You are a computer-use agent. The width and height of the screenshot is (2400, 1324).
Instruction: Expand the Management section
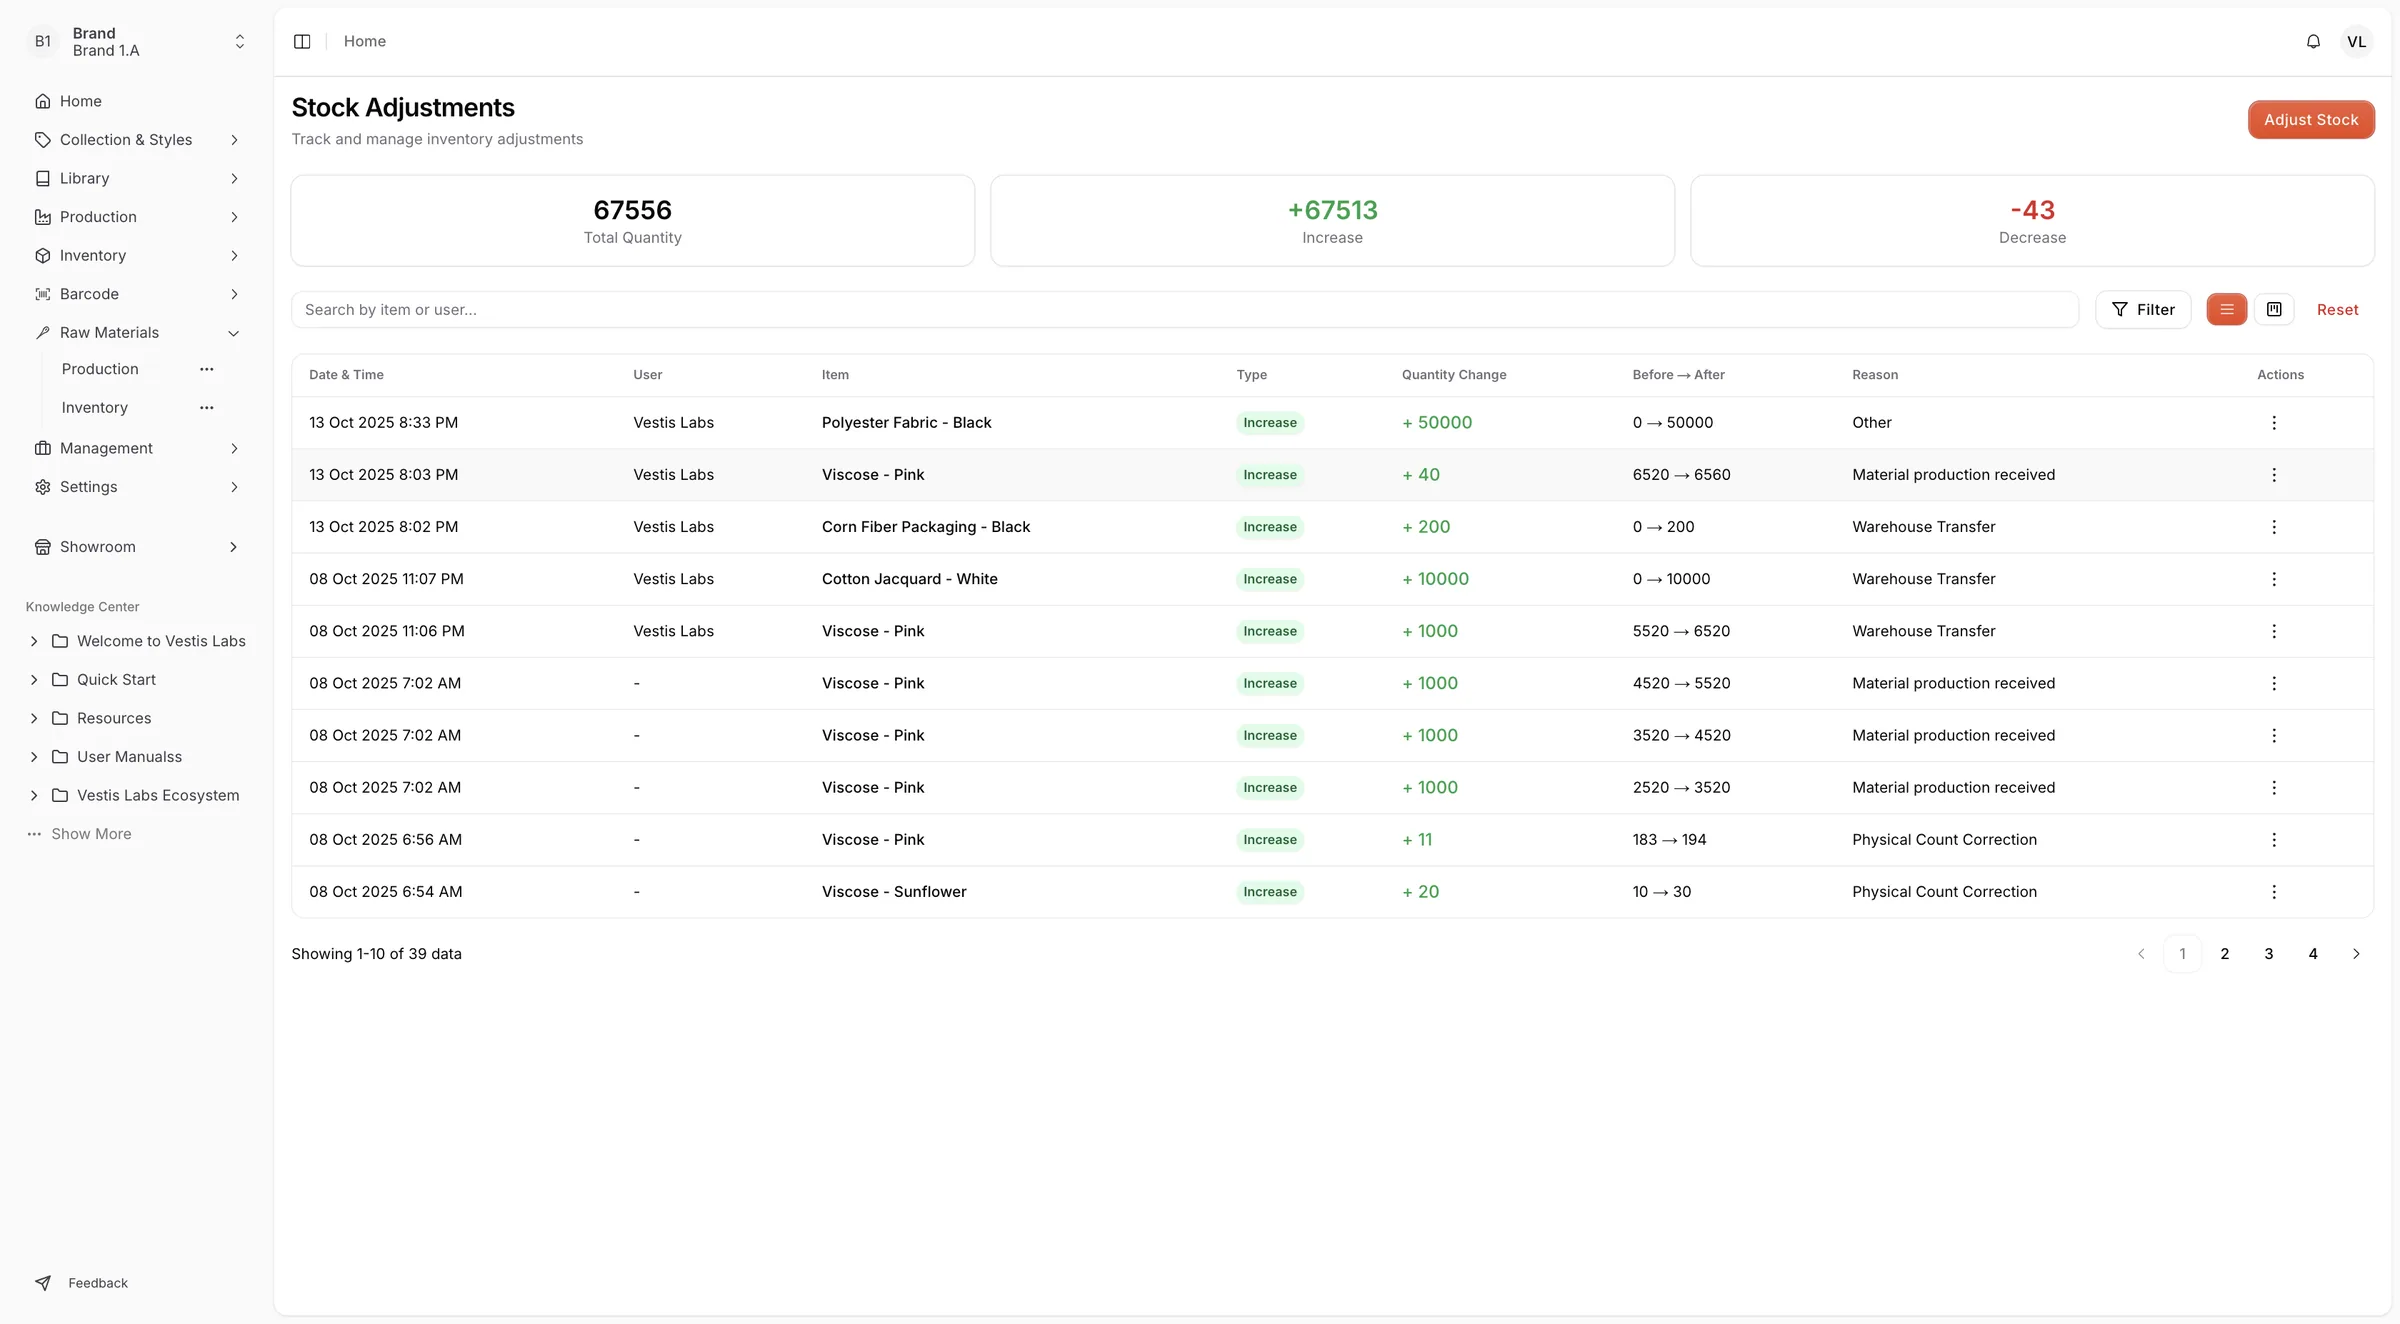(137, 448)
